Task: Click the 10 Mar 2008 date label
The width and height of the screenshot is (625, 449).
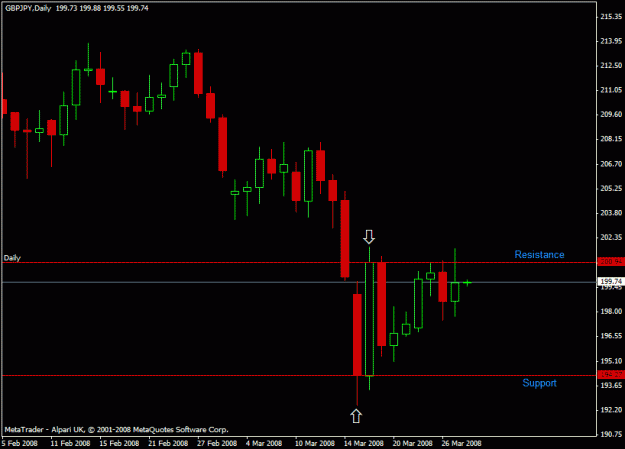Action: point(315,443)
